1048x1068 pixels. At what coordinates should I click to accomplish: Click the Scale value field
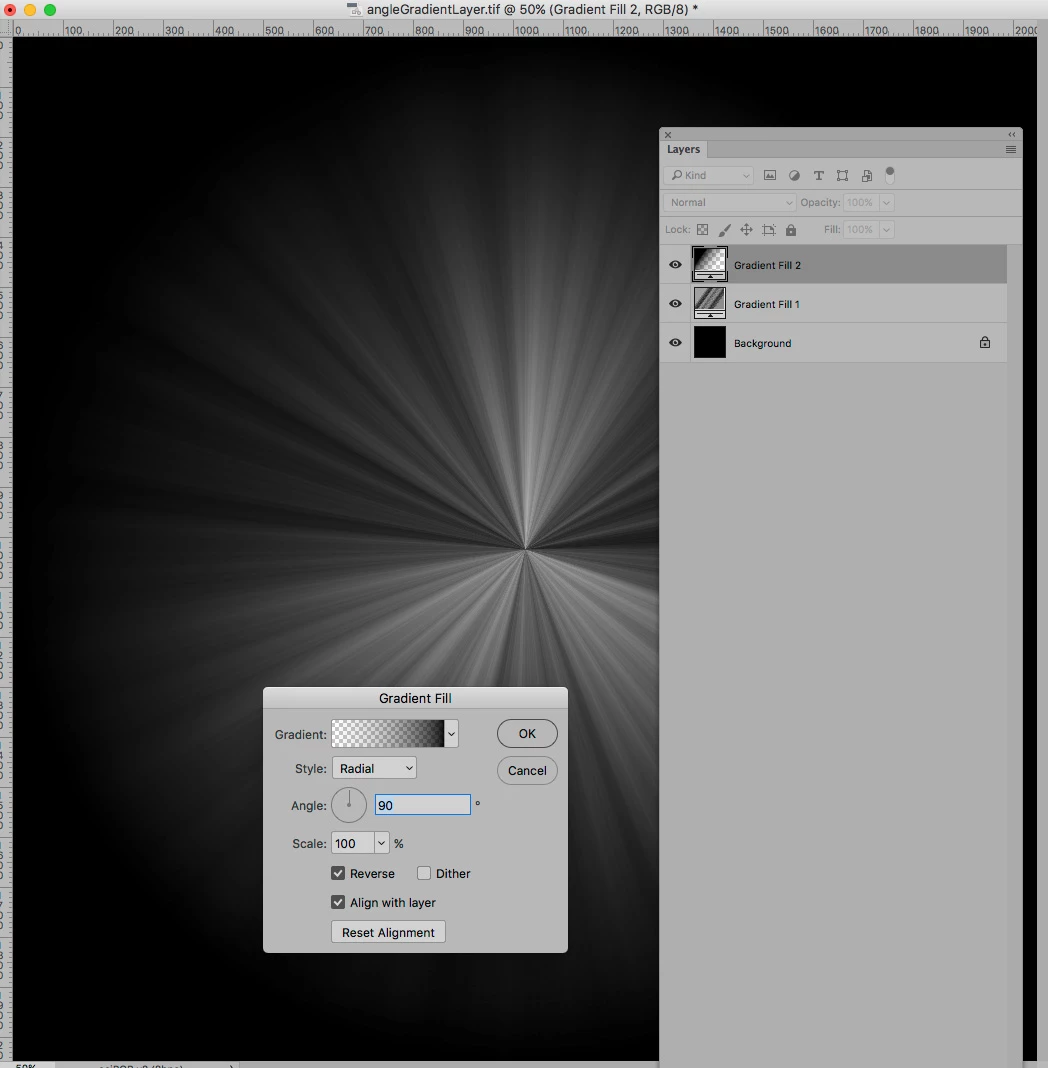(x=353, y=843)
